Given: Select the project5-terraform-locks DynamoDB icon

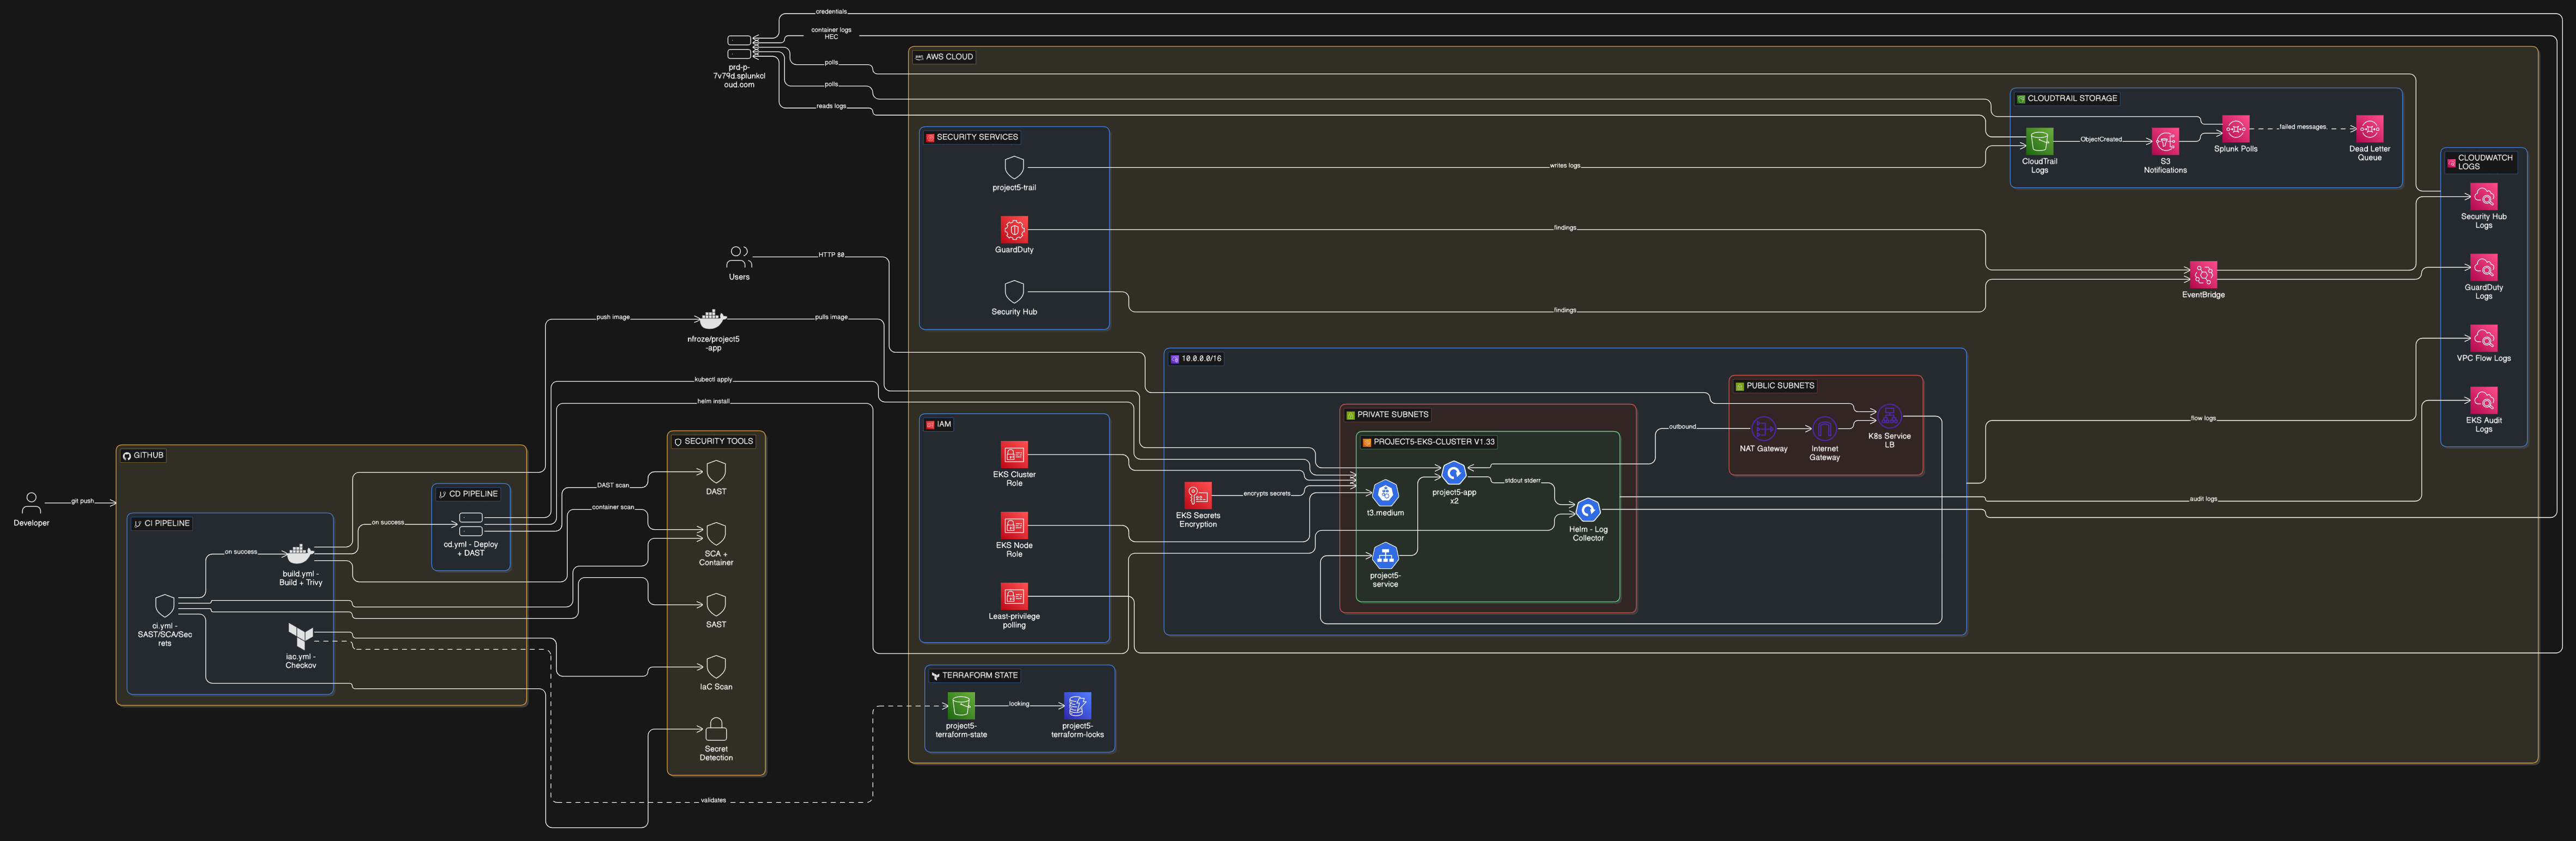Looking at the screenshot, I should pos(1077,705).
